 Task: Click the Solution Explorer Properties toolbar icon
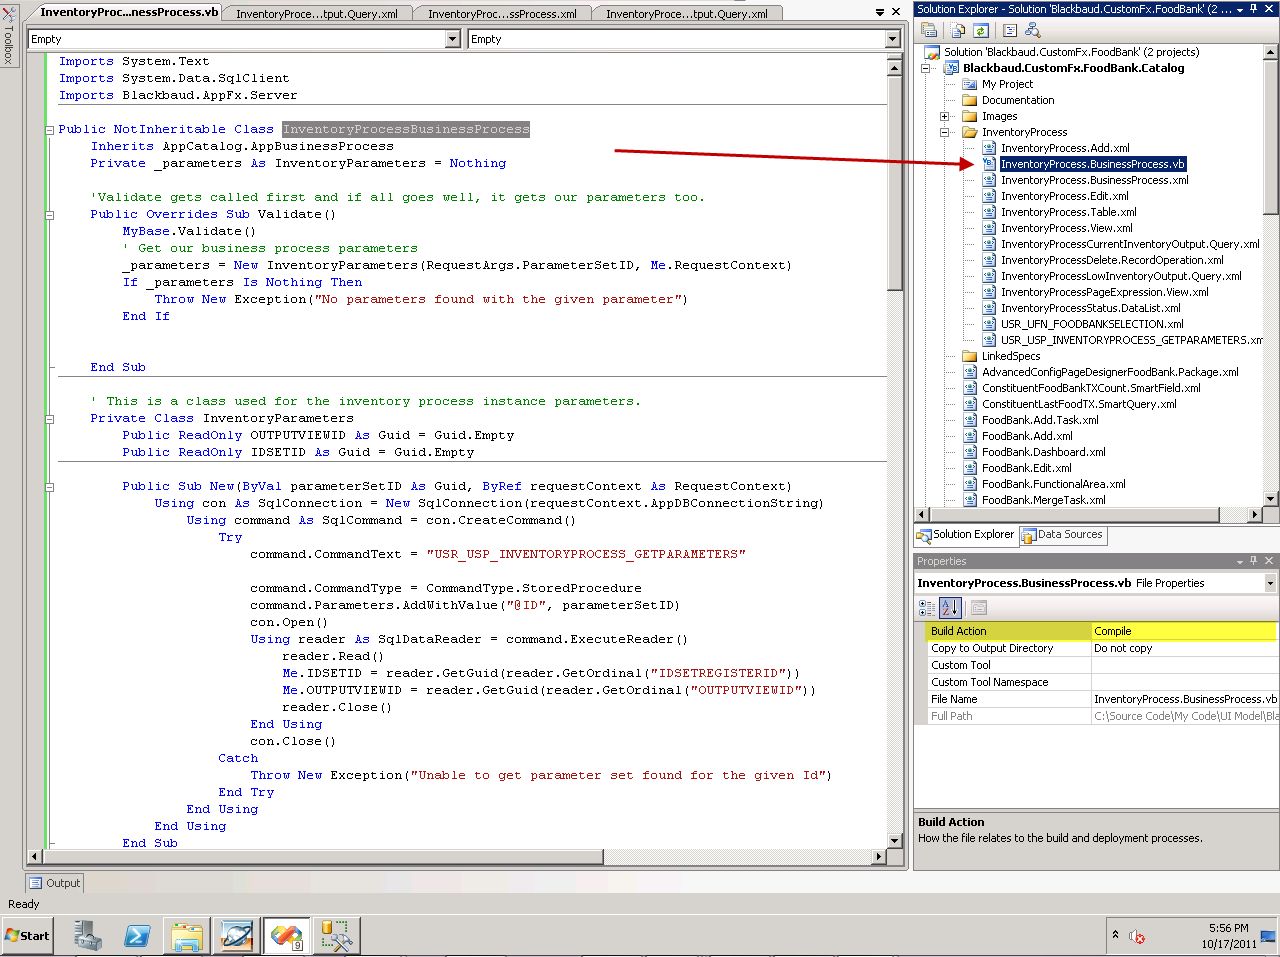point(929,31)
